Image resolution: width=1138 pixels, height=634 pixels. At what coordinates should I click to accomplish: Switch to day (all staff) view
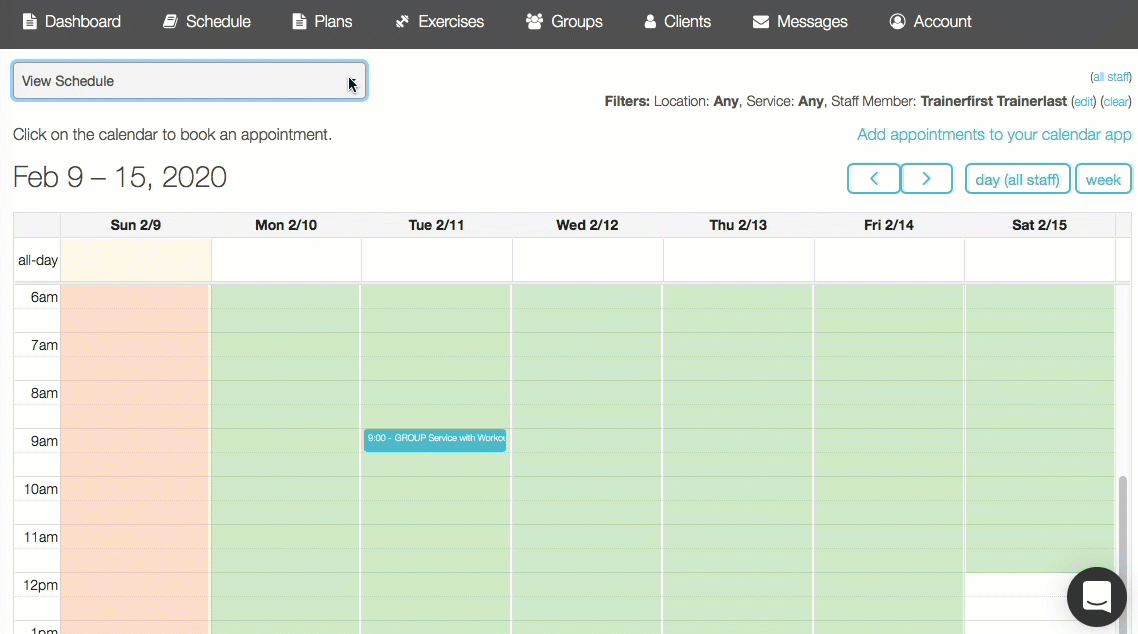tap(1018, 179)
